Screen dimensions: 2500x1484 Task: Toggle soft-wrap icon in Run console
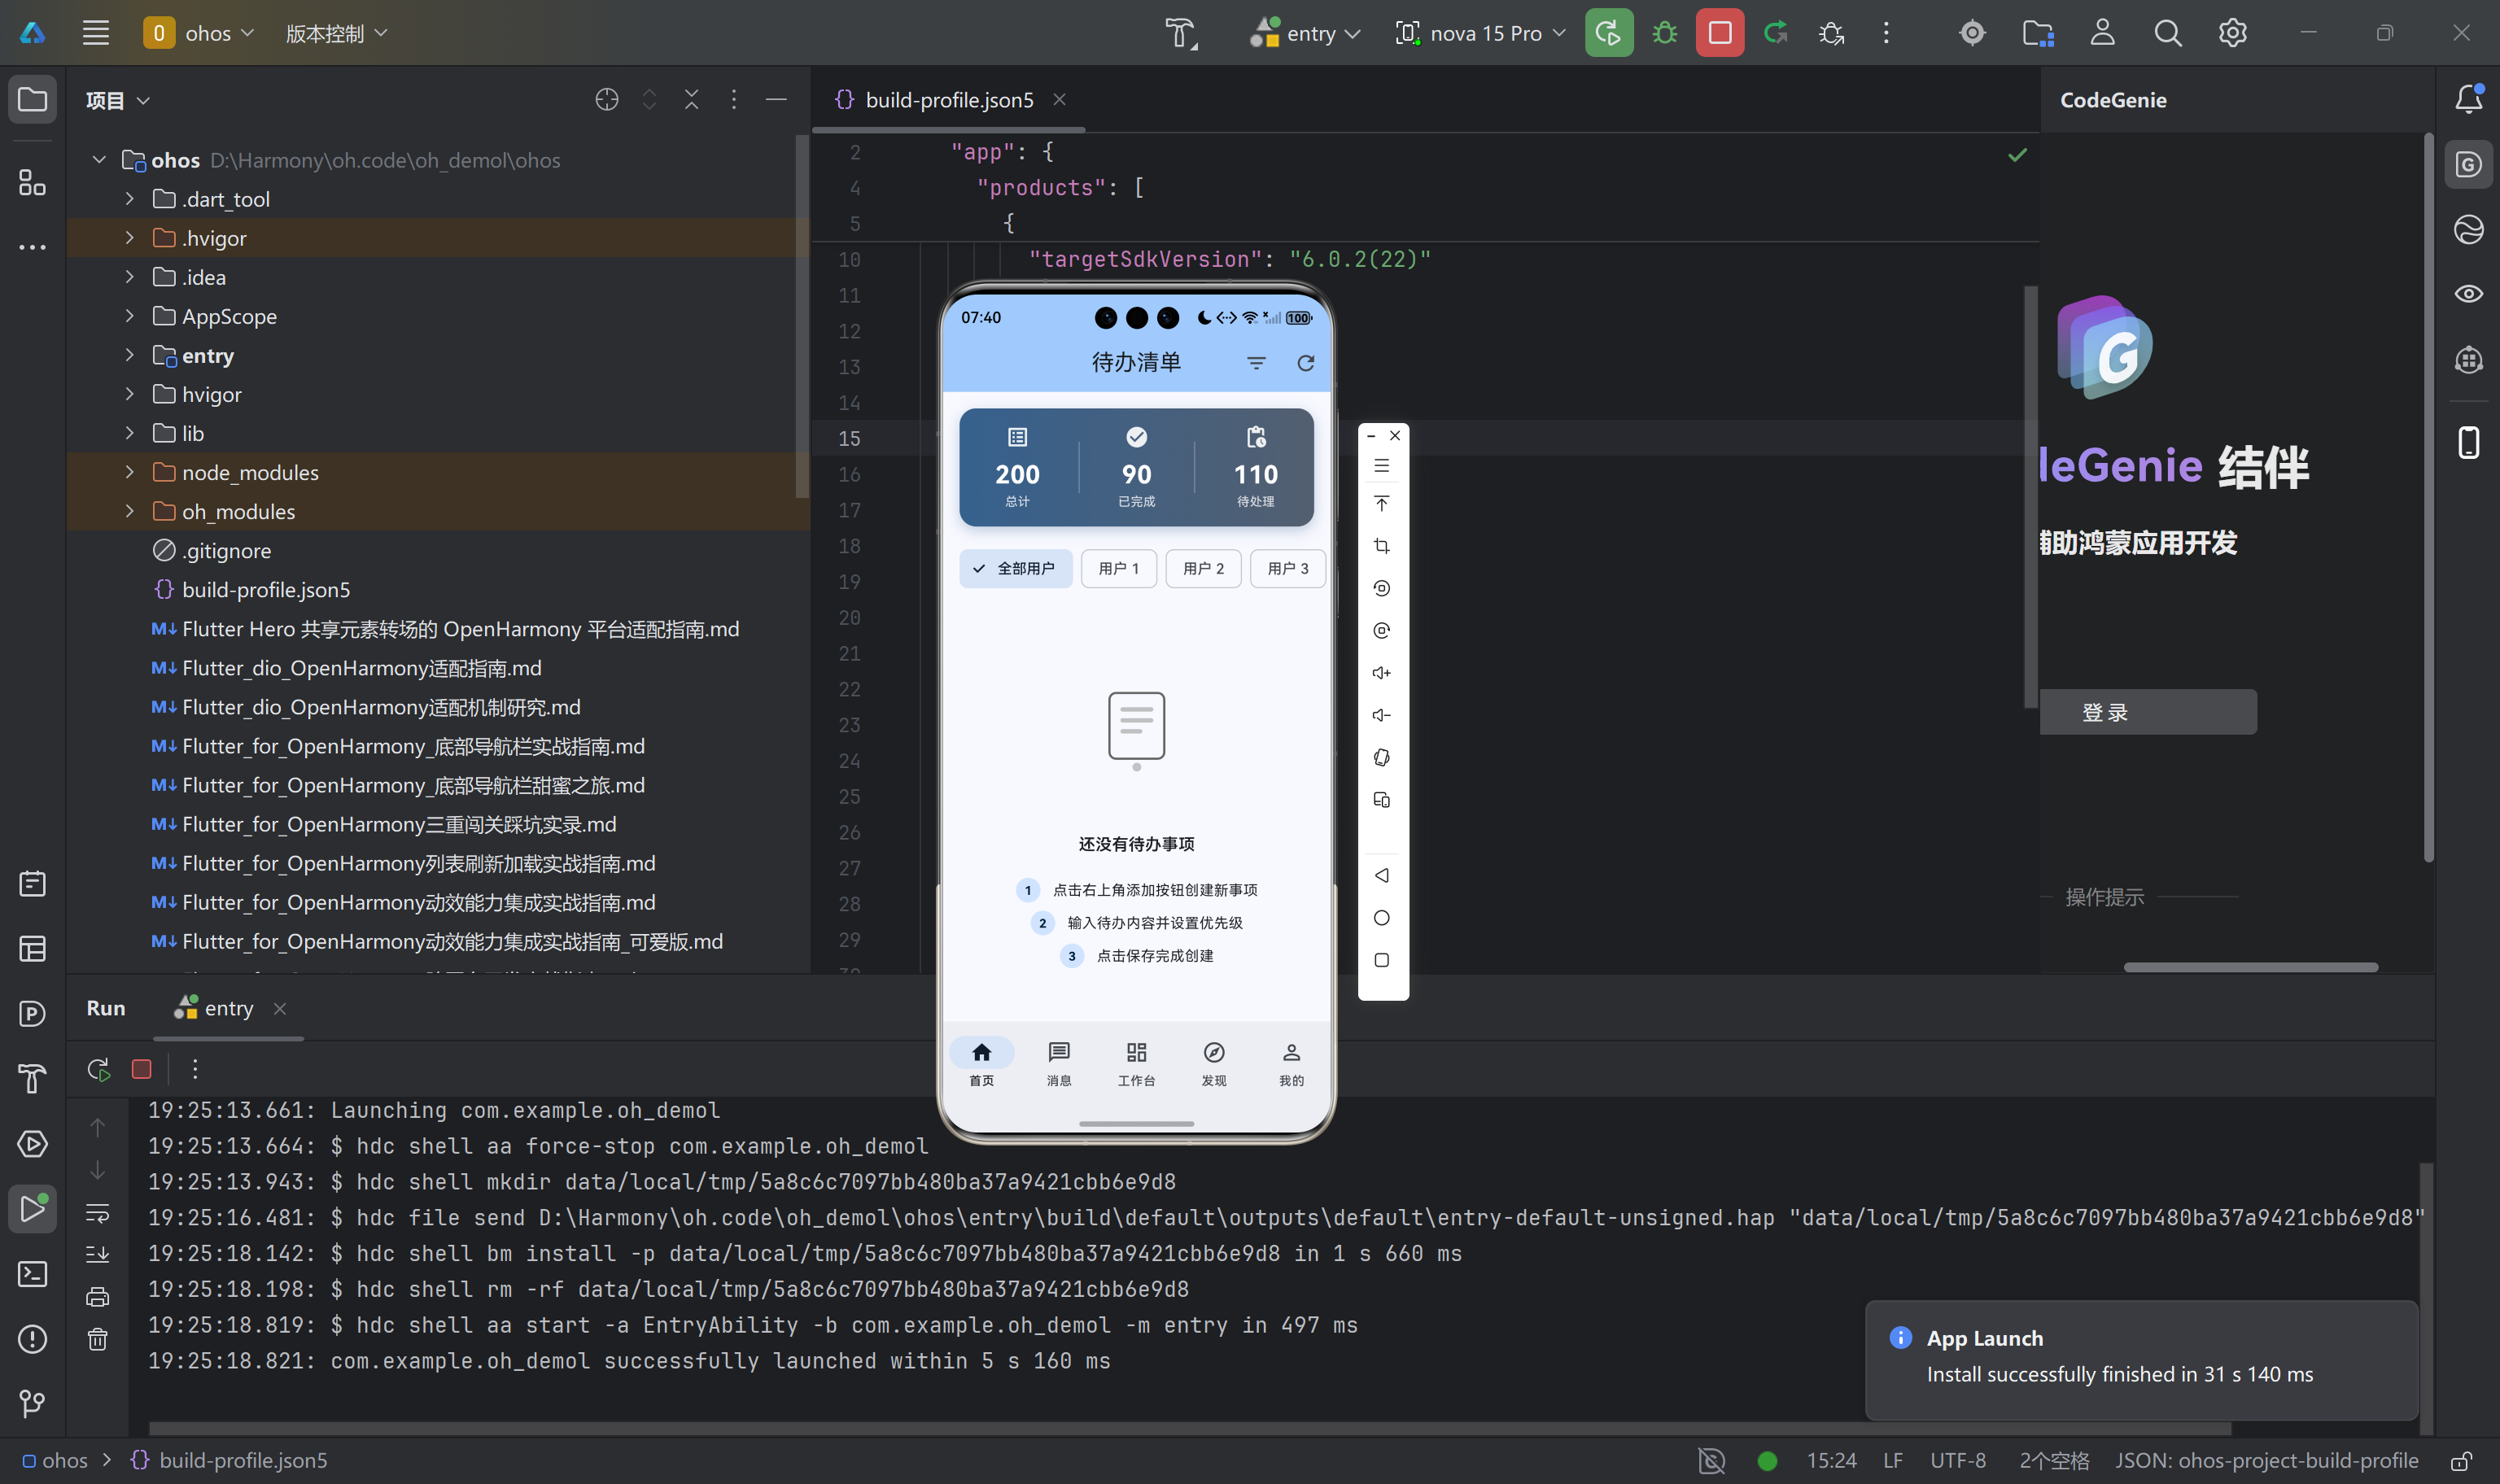click(97, 1213)
